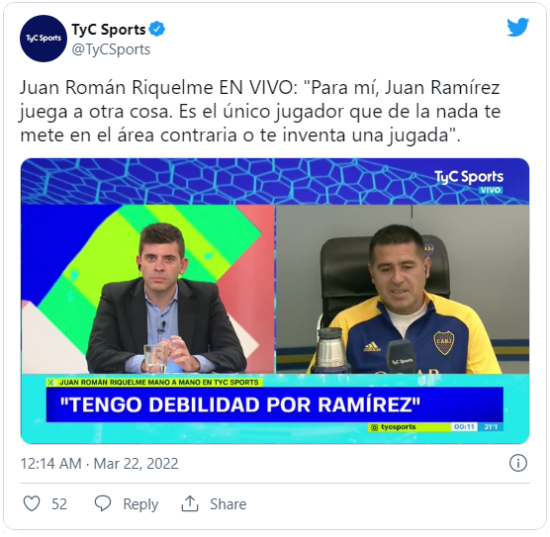This screenshot has height=537, width=550.
Task: Open the TyC Sports account name
Action: pos(108,29)
